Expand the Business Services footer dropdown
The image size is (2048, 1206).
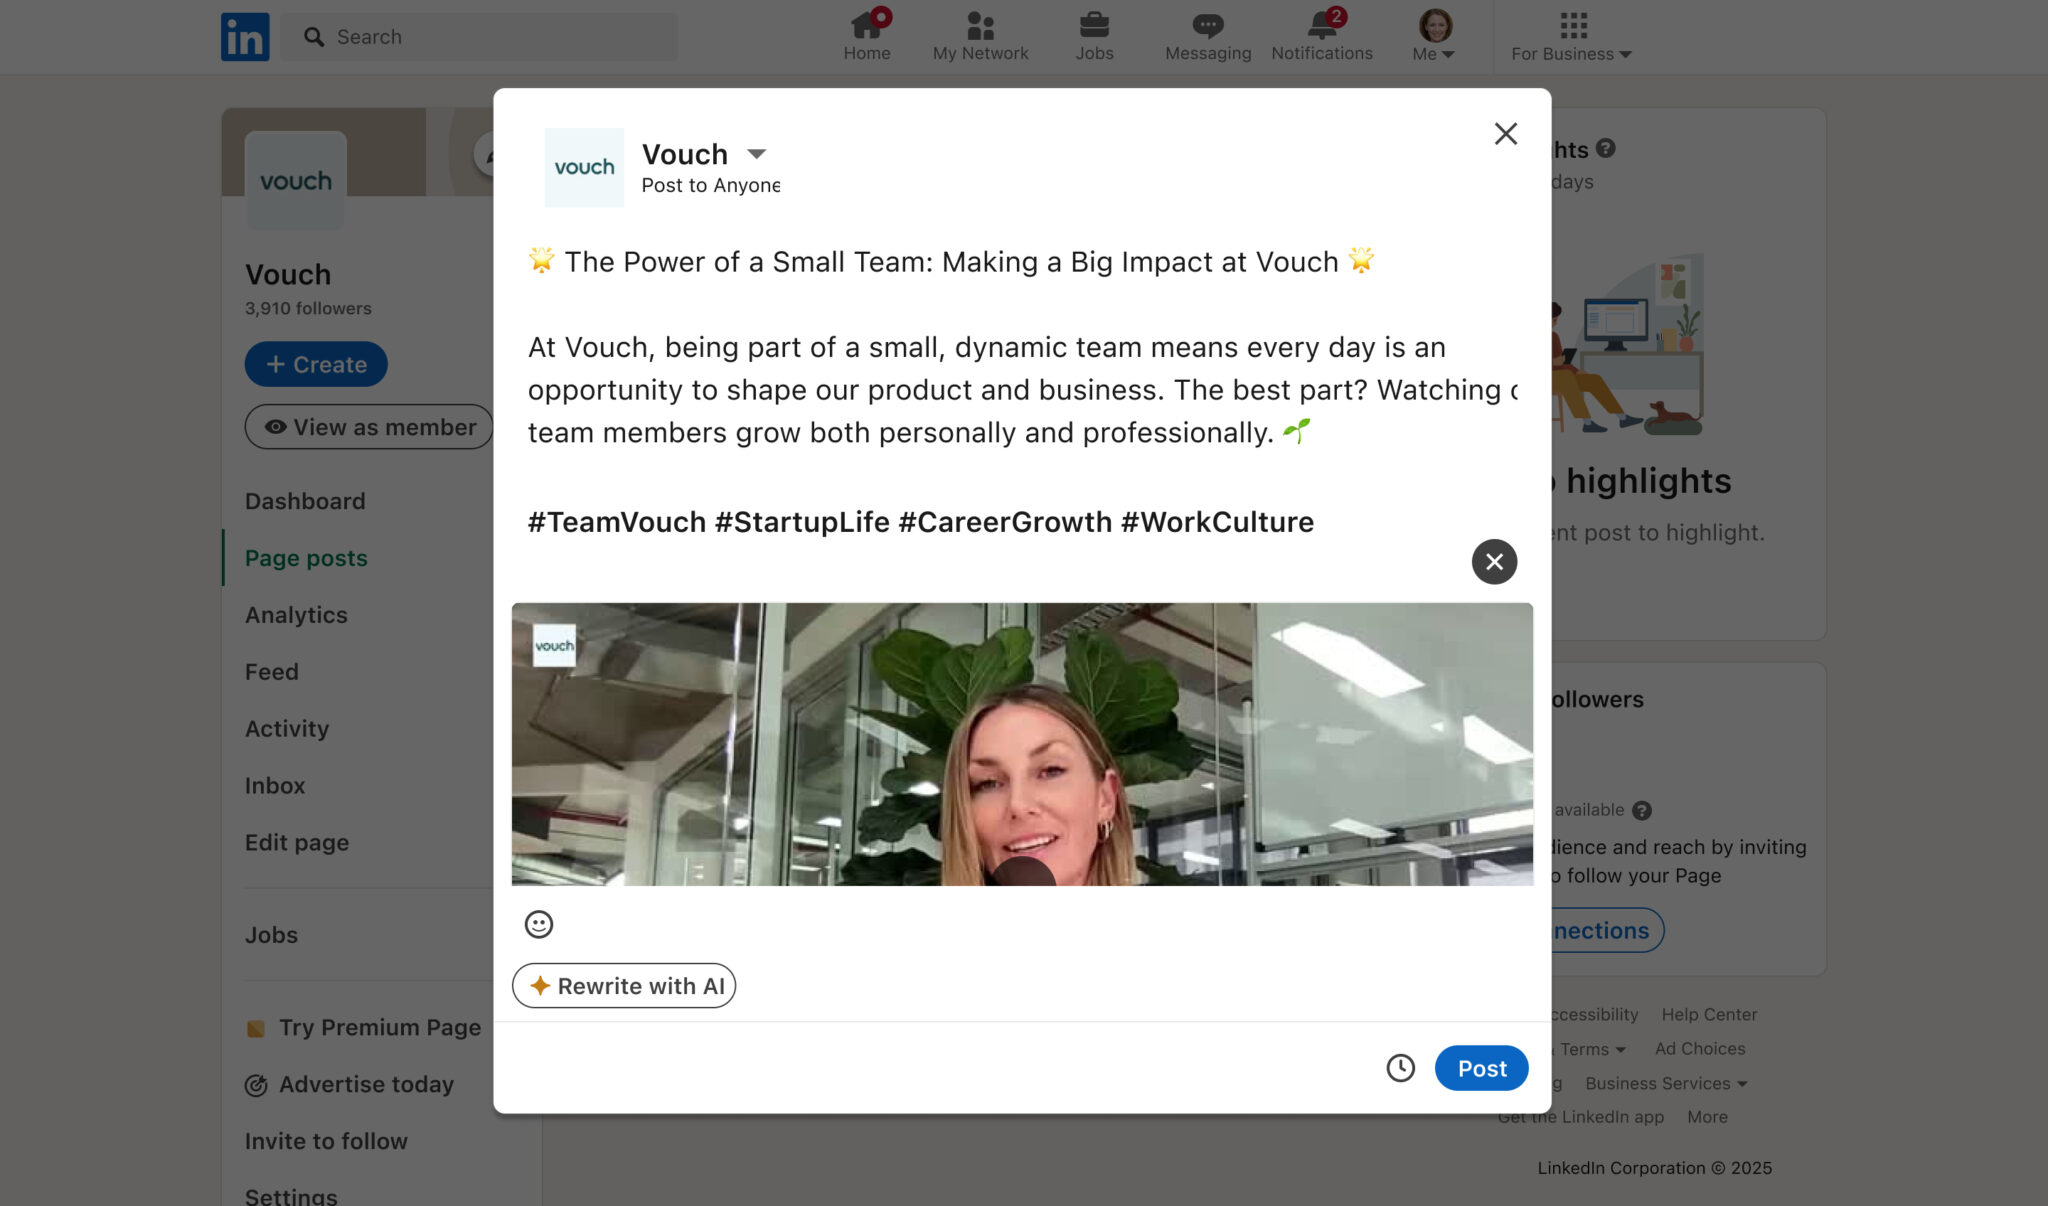pos(1666,1084)
